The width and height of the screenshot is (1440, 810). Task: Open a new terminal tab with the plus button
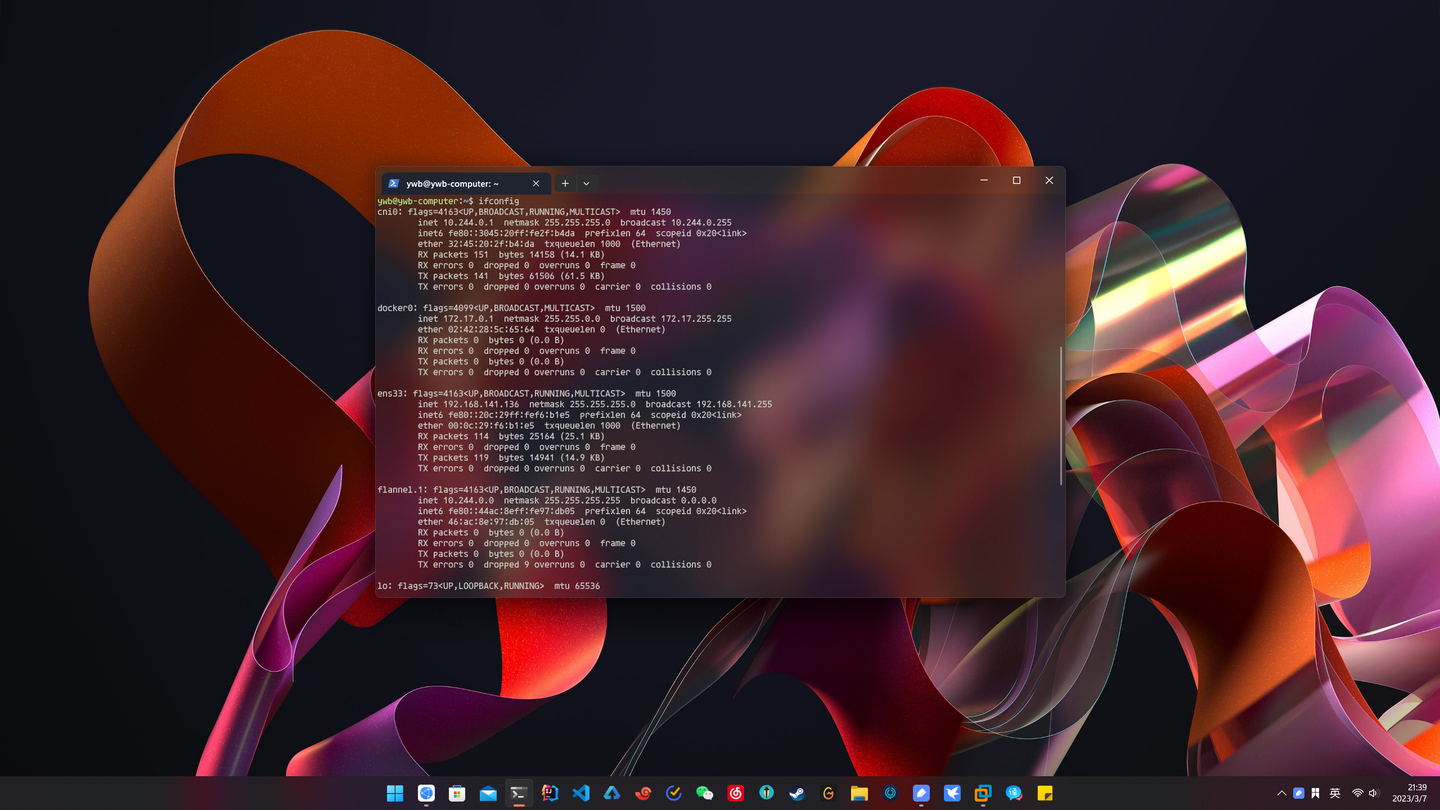(x=565, y=183)
